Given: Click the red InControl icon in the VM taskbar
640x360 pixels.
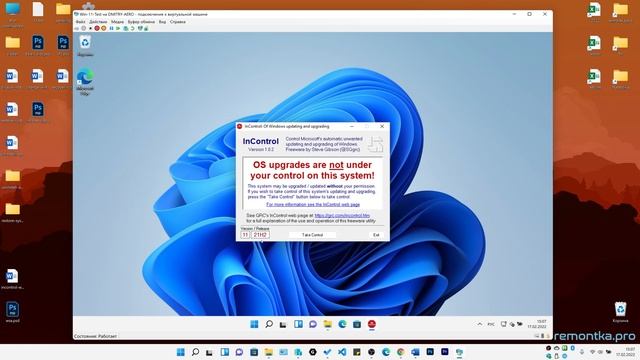Looking at the screenshot, I should coord(371,324).
